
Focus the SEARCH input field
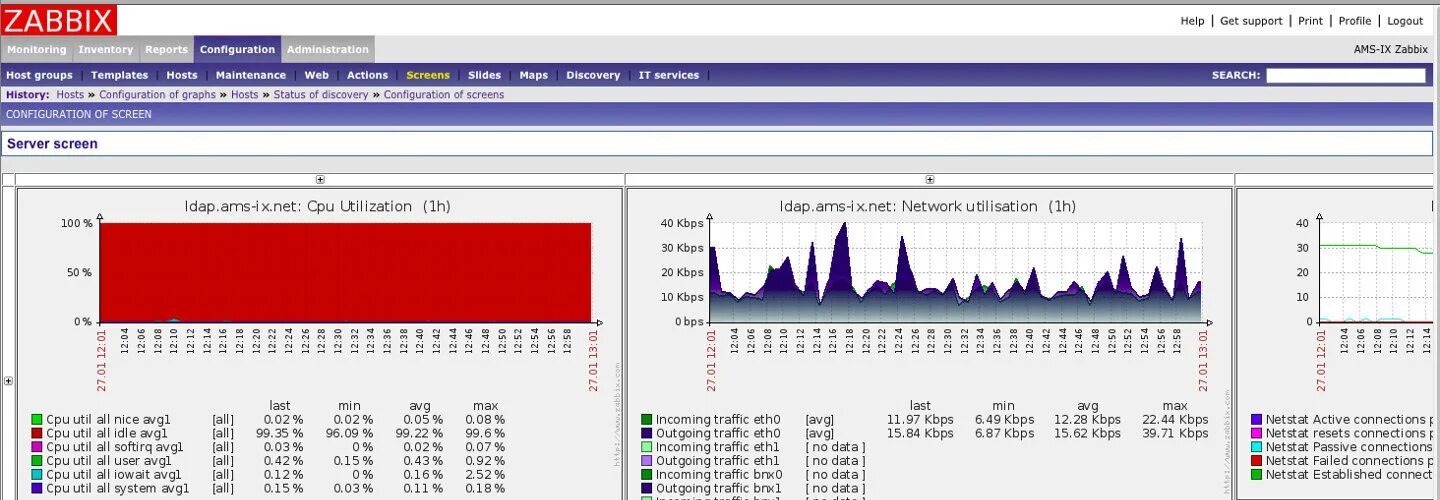(1346, 75)
